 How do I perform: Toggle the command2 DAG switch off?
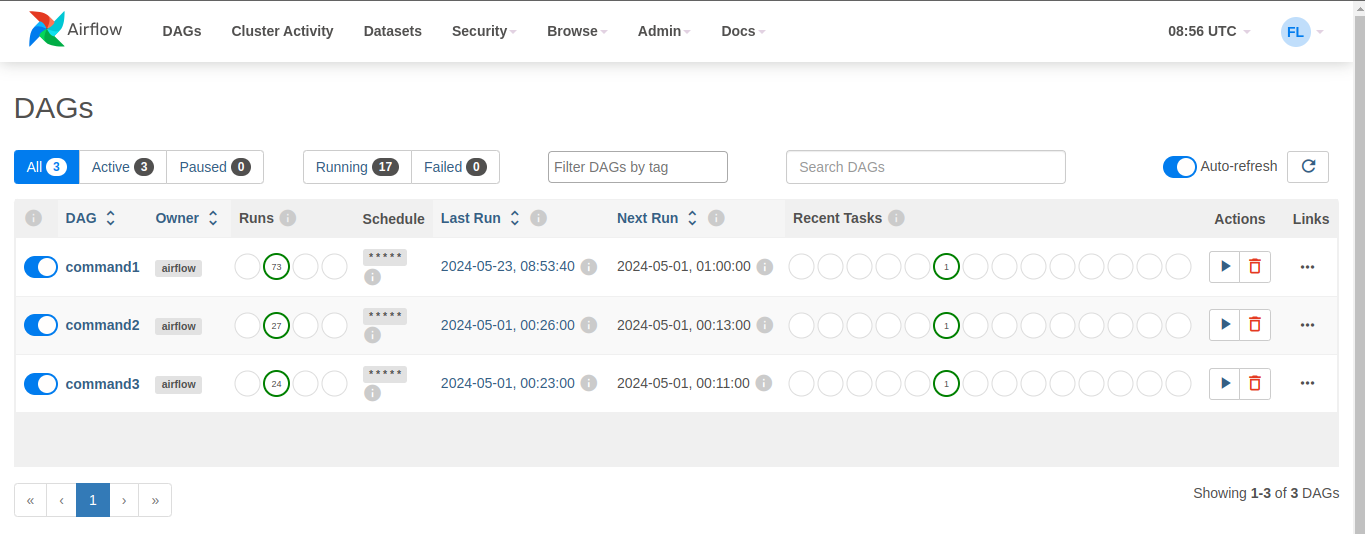(x=41, y=325)
